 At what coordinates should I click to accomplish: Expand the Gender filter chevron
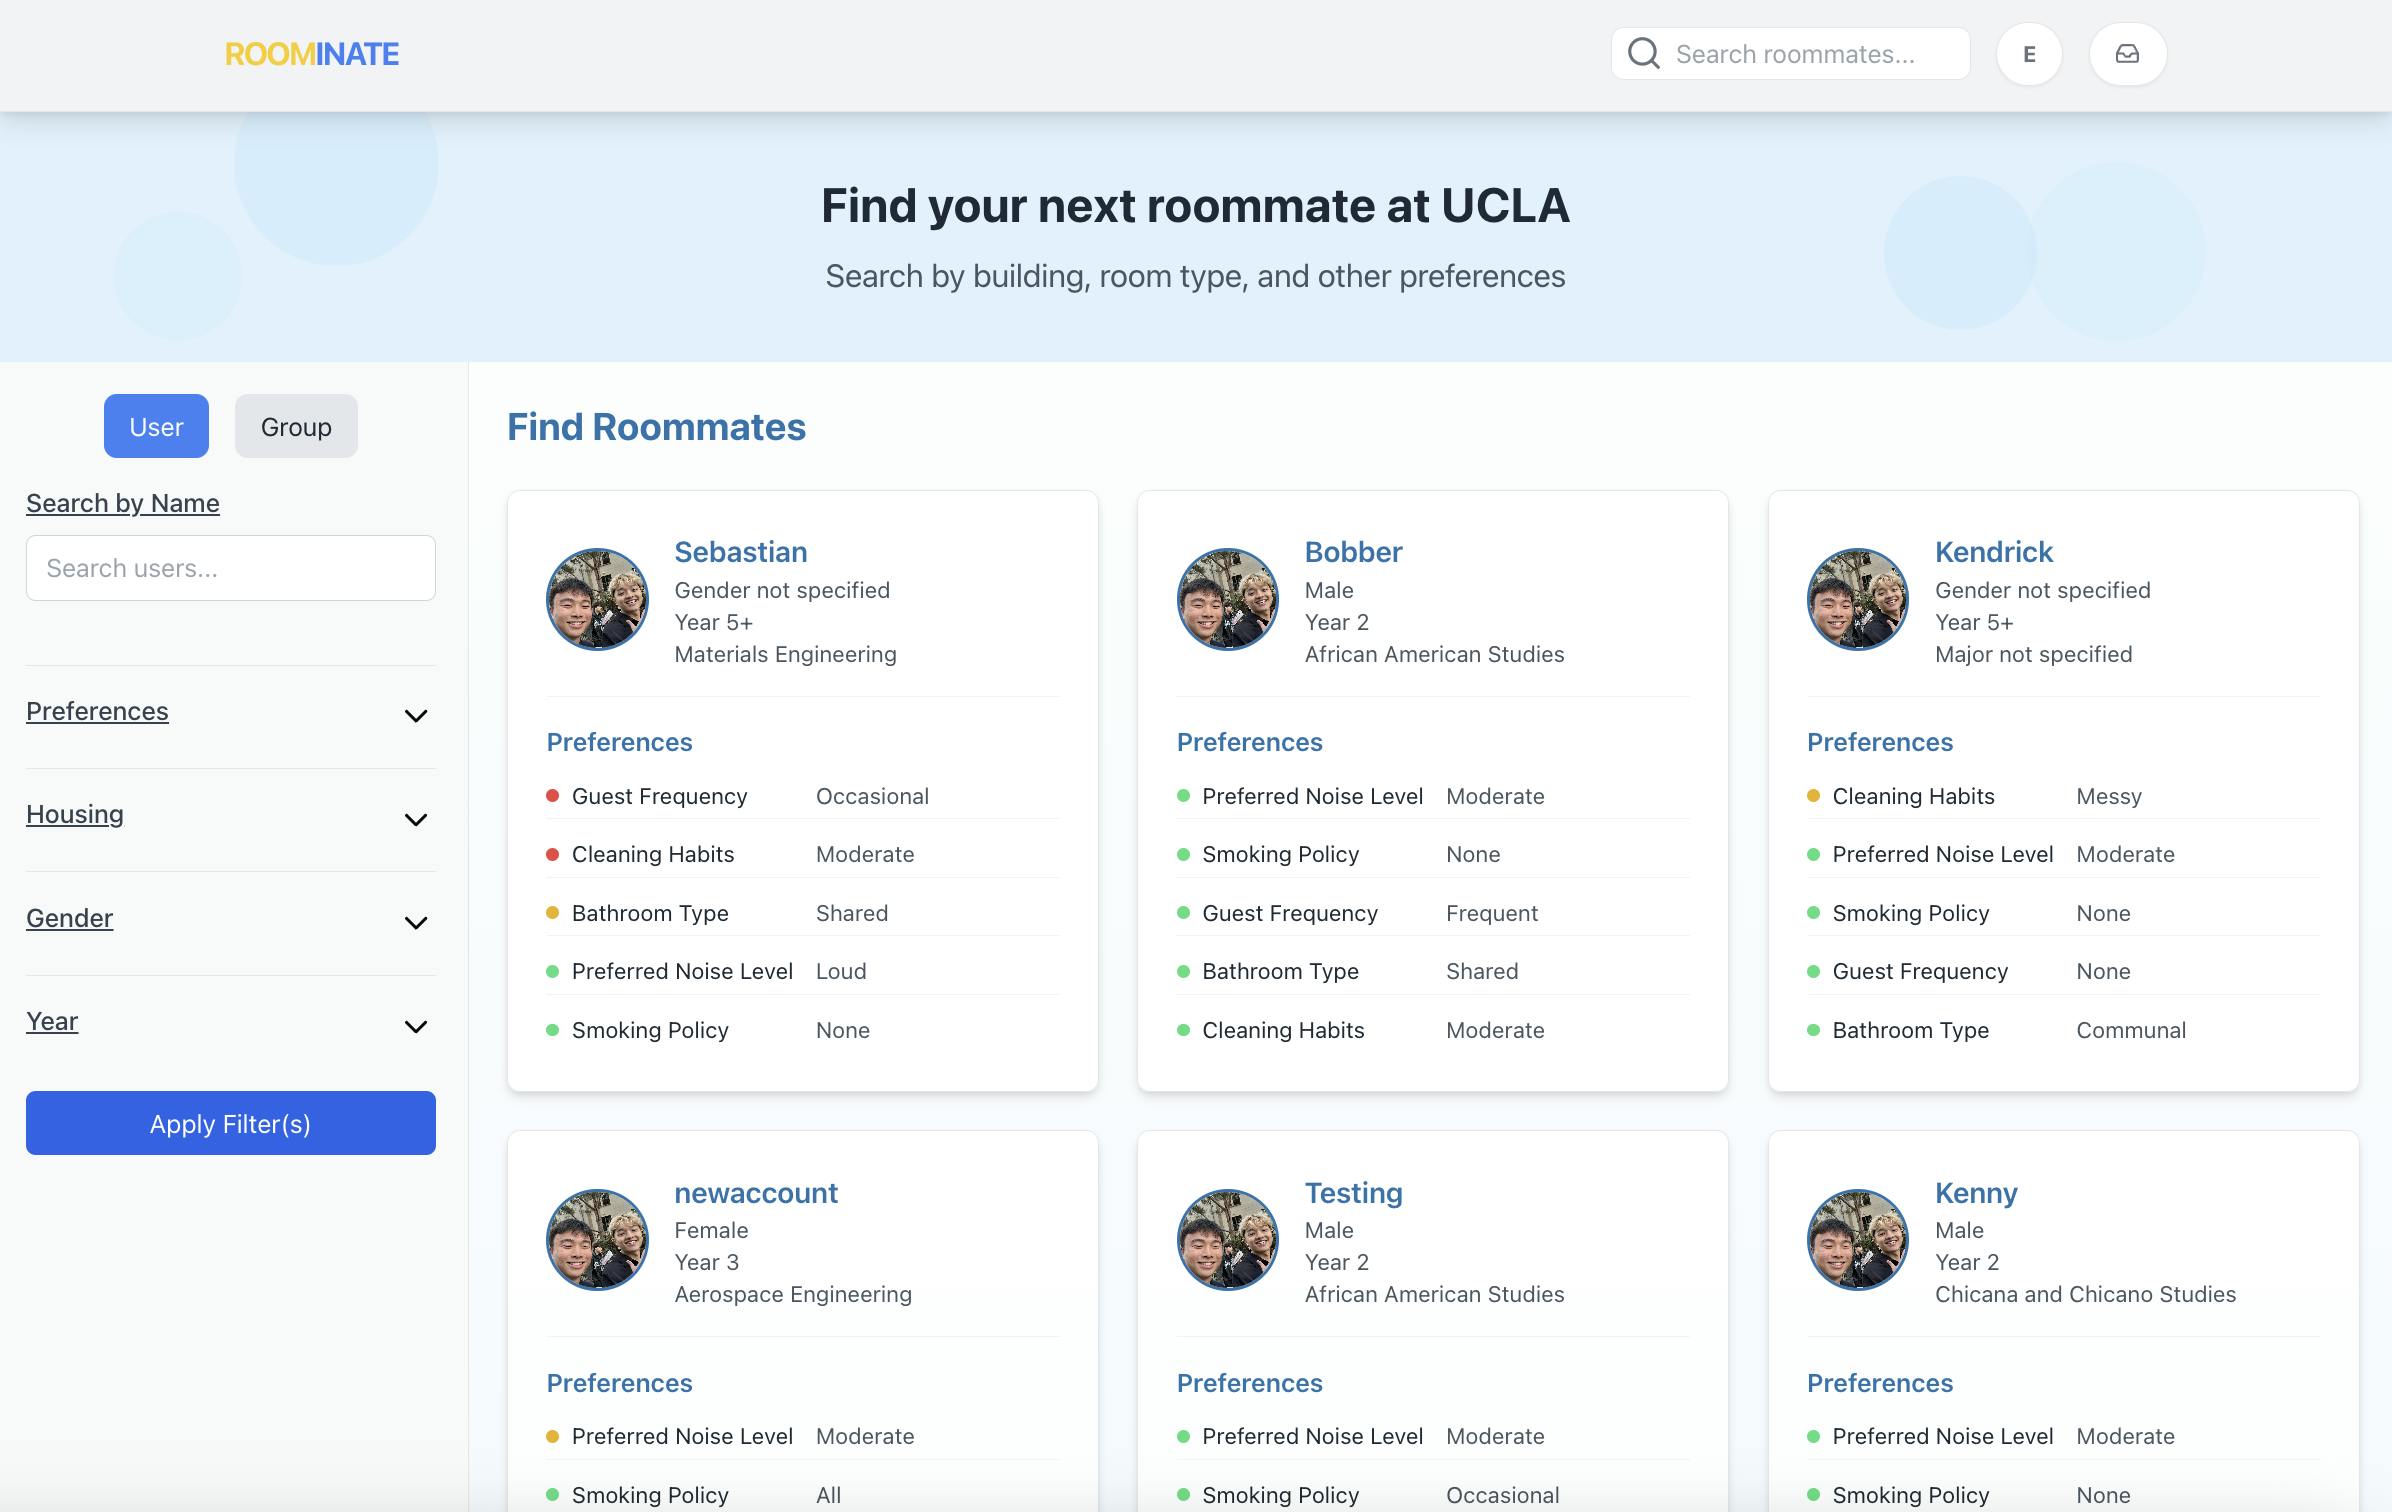coord(416,922)
